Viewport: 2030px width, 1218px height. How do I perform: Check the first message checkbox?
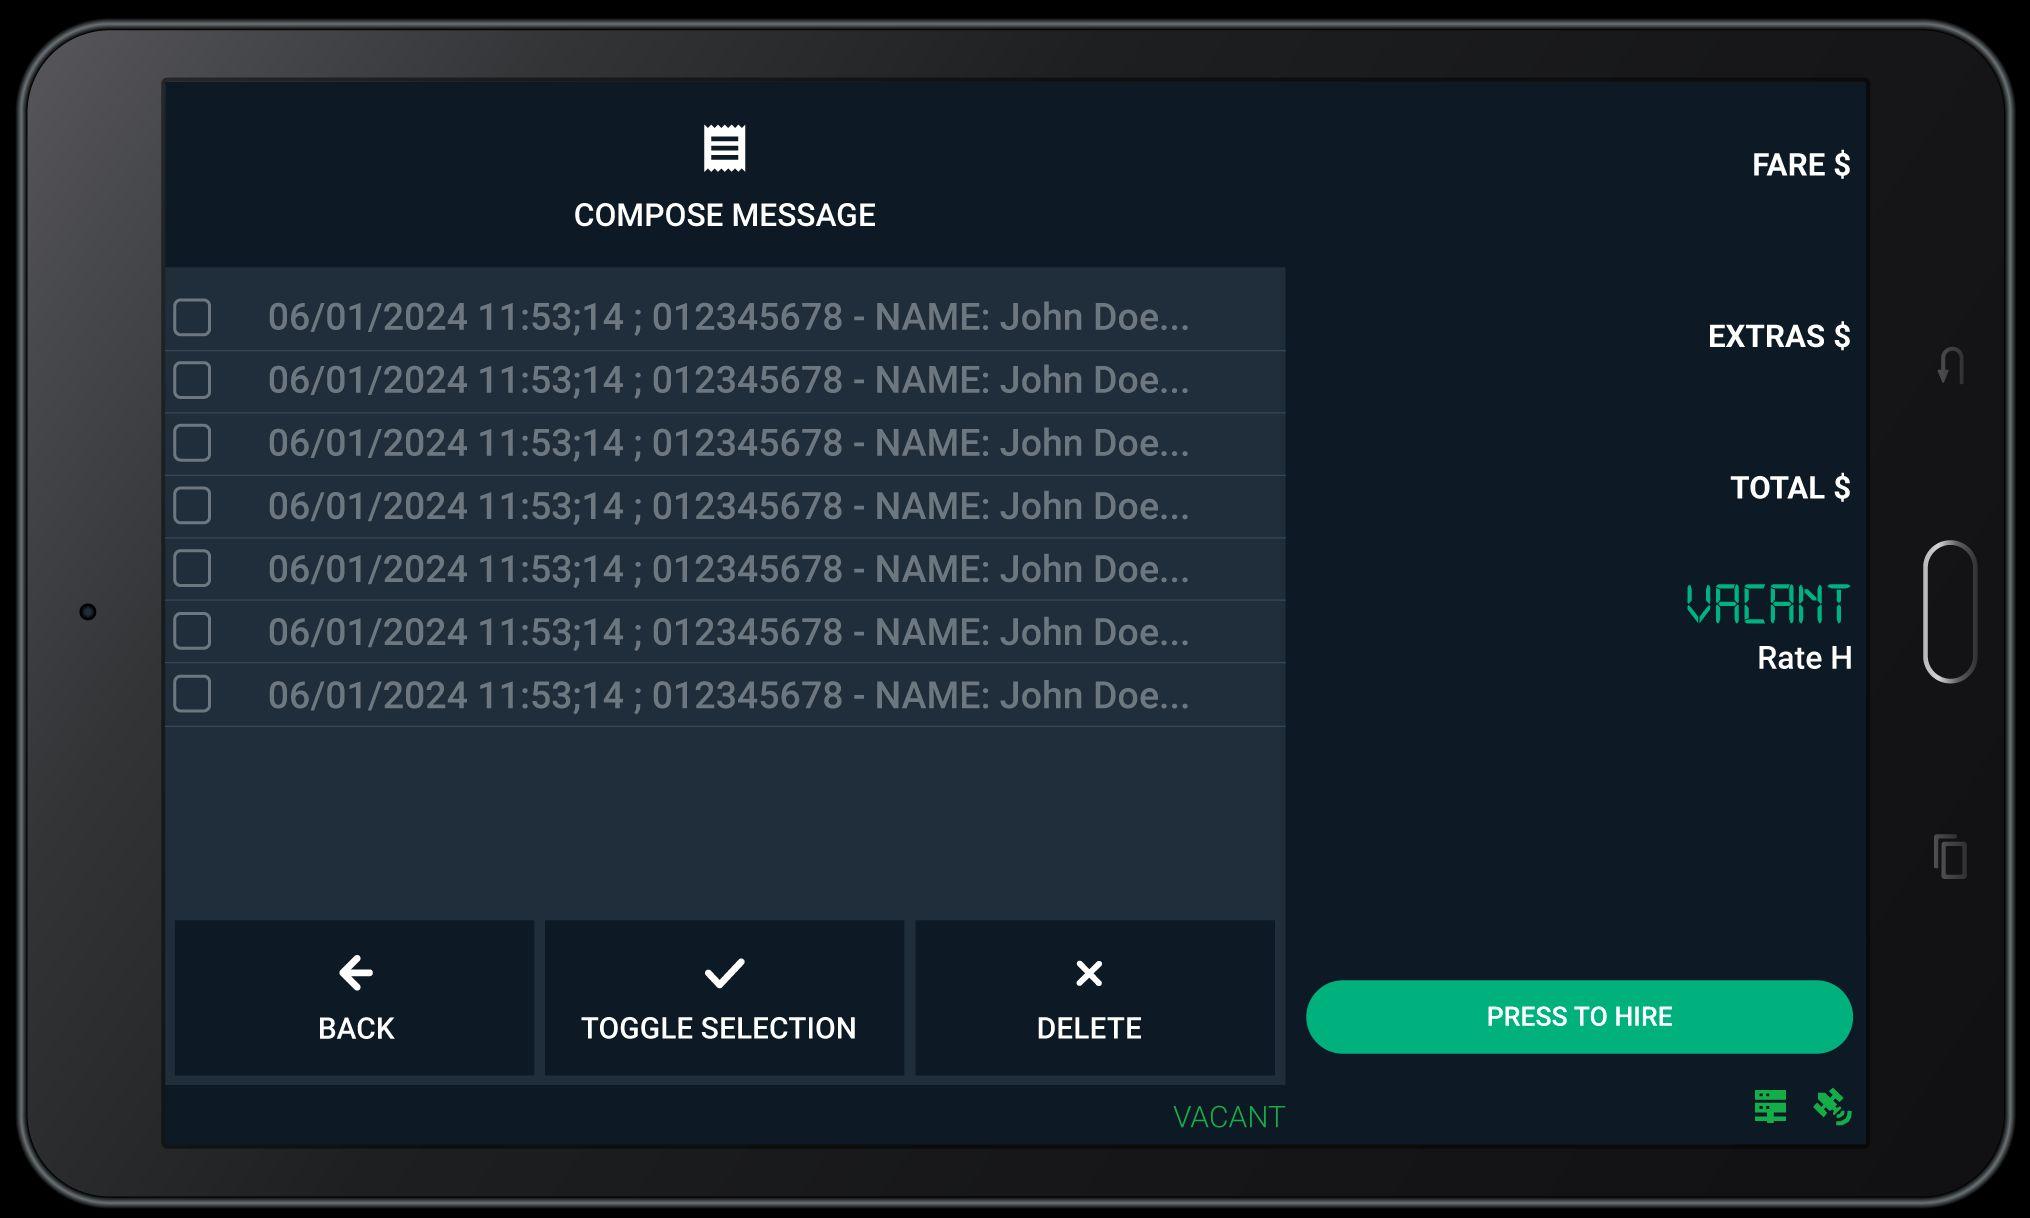192,317
